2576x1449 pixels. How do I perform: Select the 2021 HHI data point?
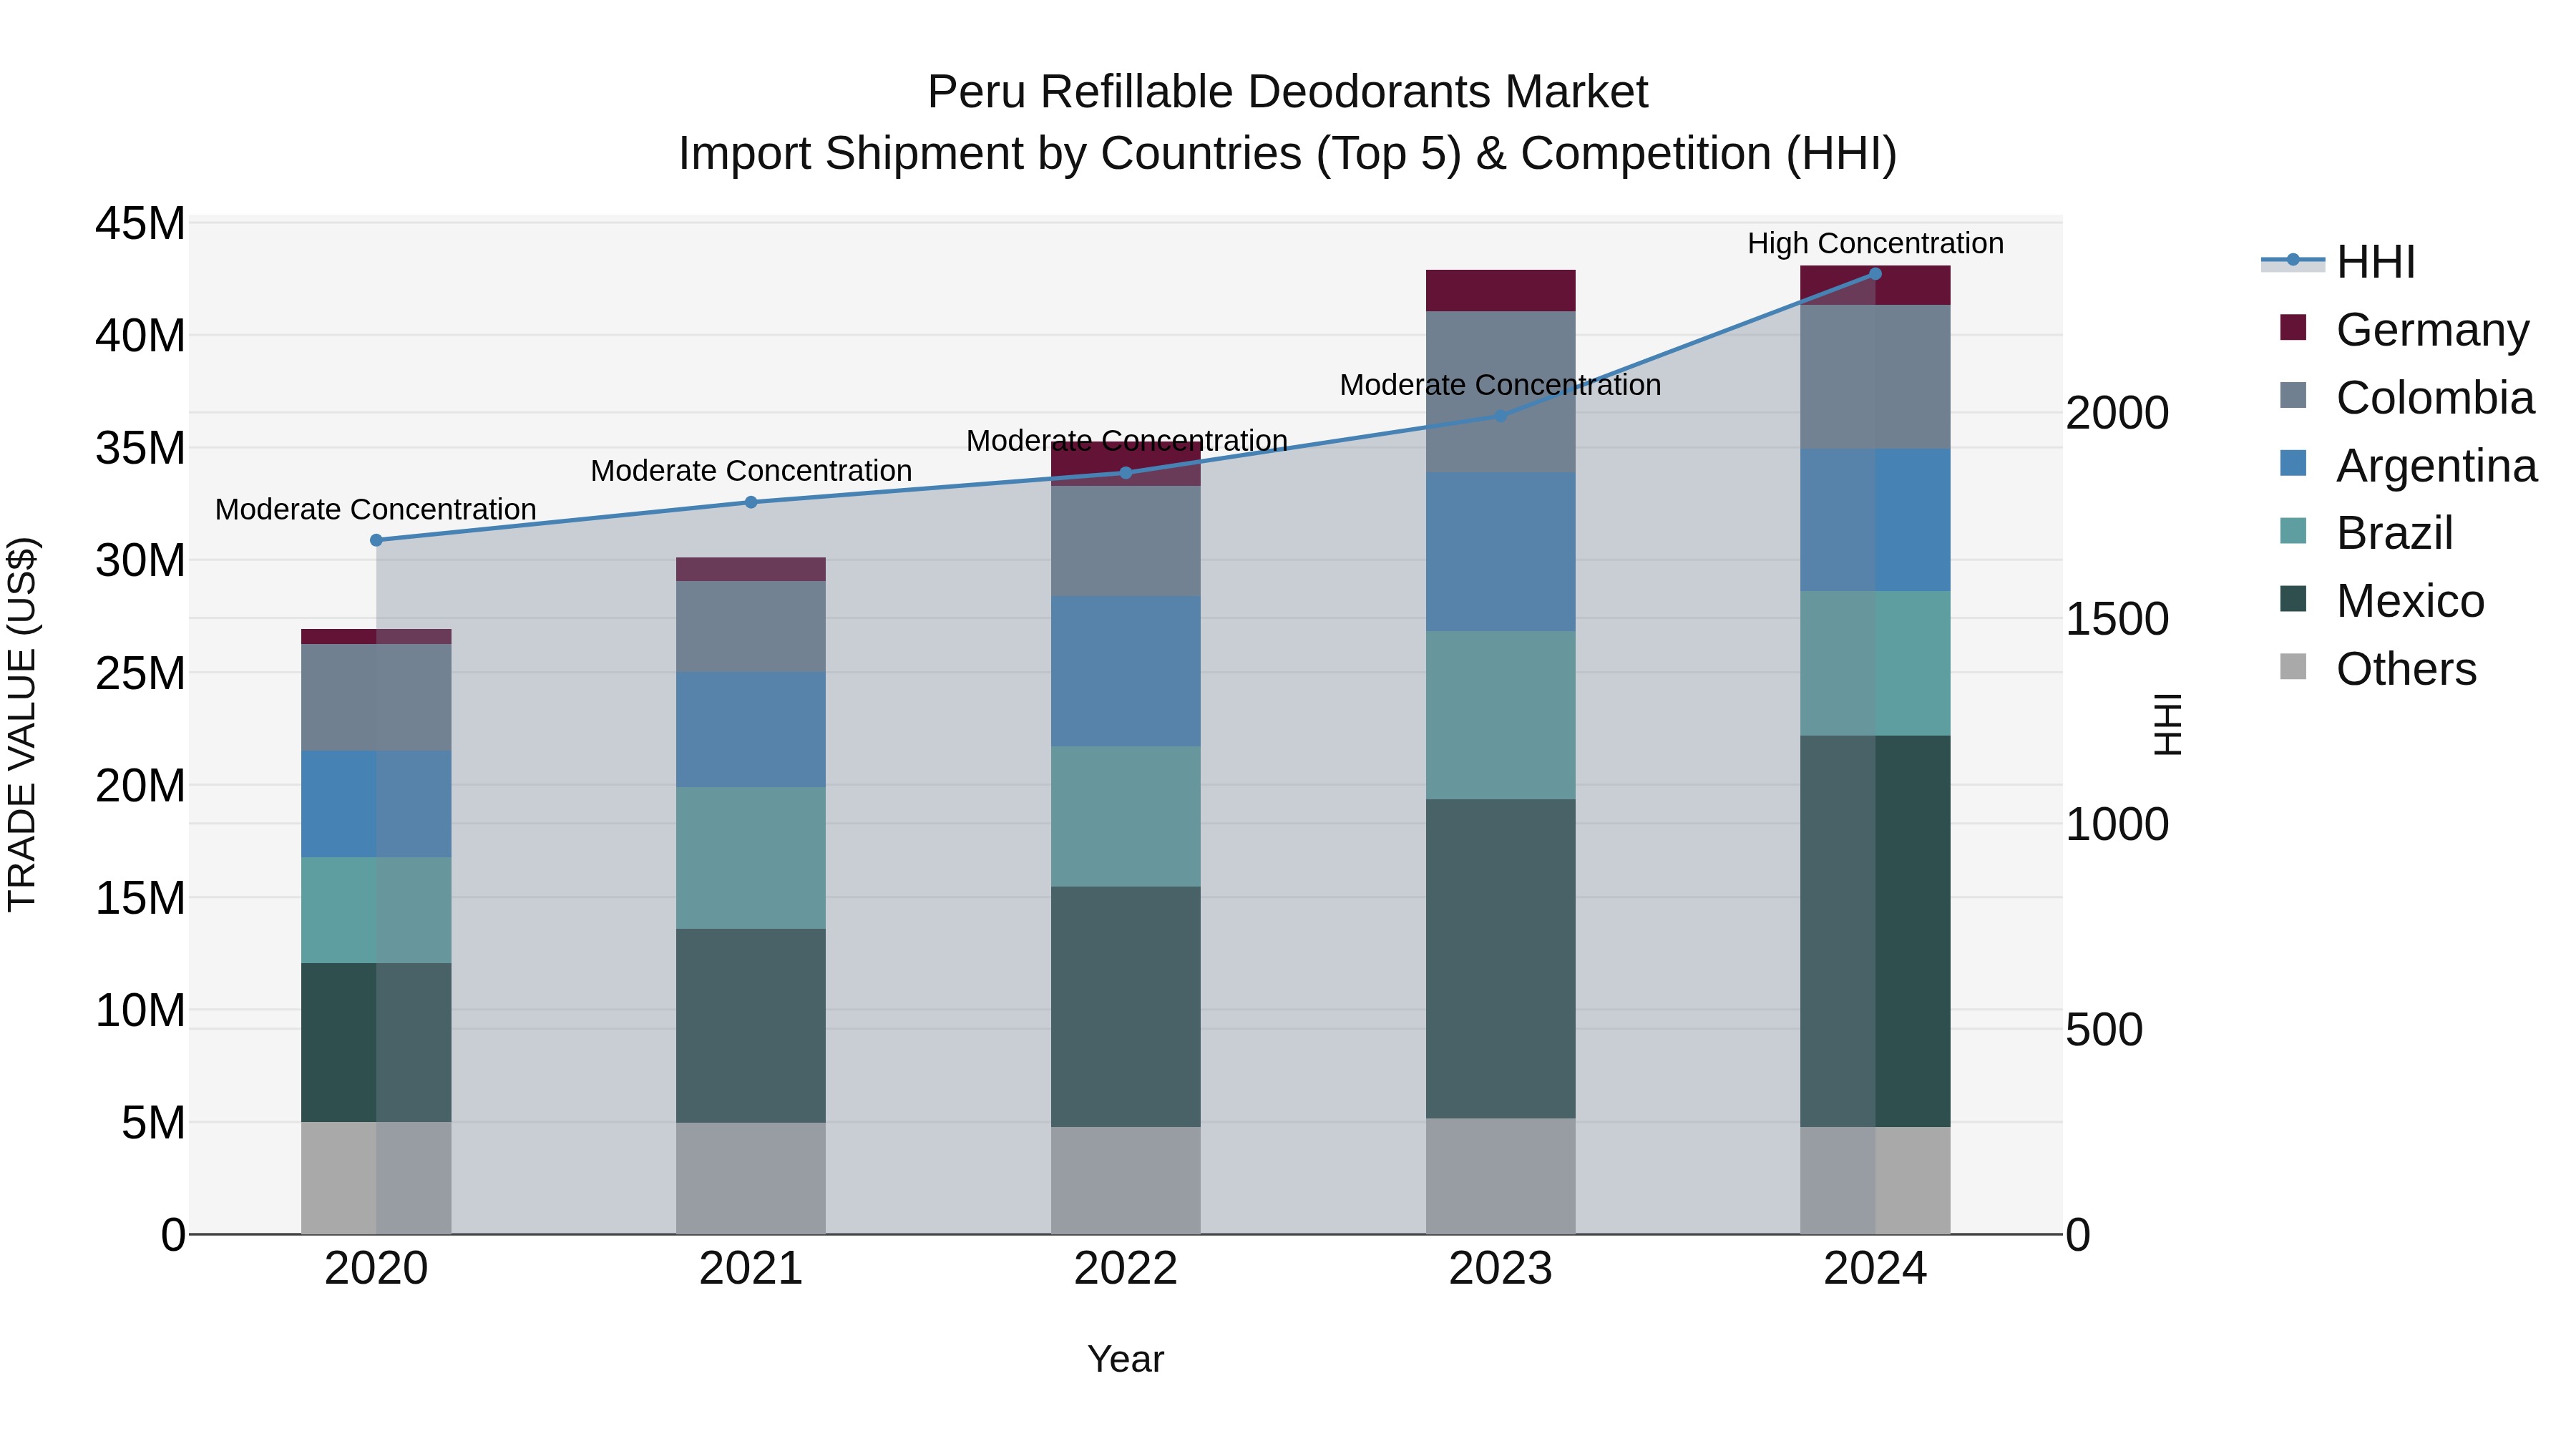click(x=751, y=502)
